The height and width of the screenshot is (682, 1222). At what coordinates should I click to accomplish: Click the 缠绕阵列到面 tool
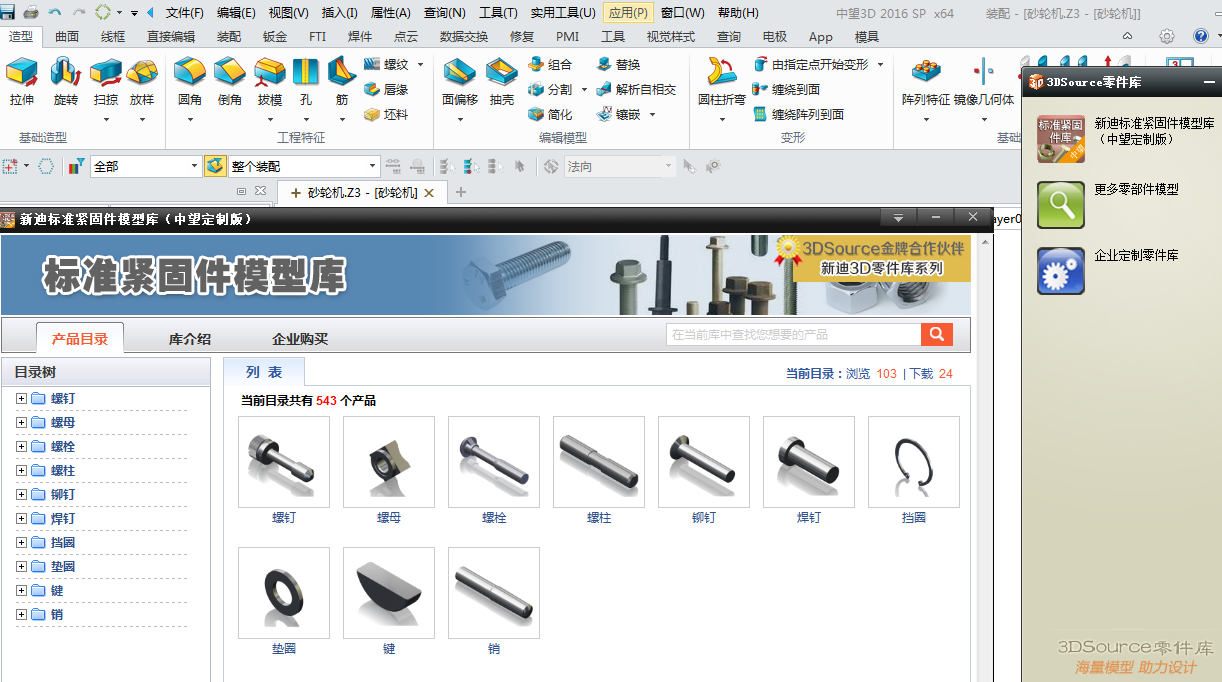point(798,114)
